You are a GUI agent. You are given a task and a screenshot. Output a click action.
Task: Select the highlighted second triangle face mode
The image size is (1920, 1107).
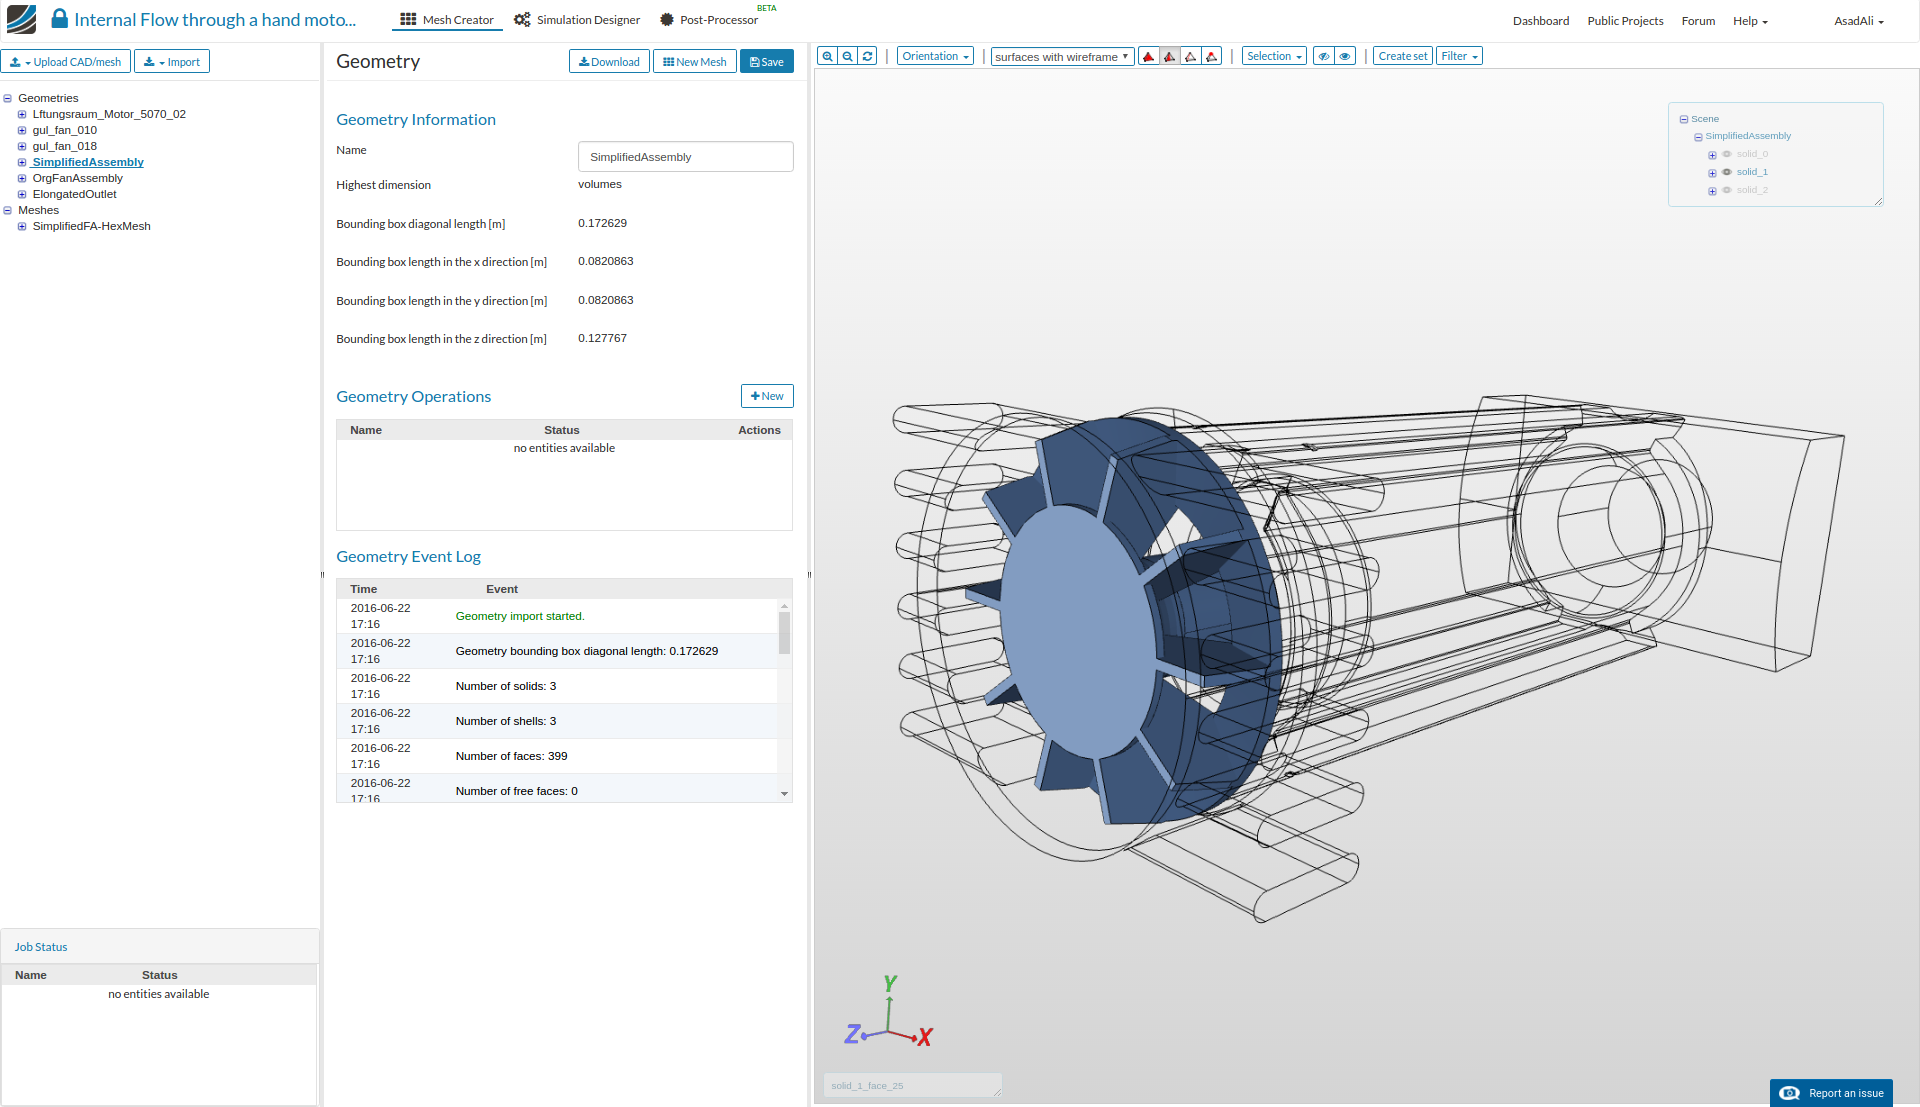(x=1170, y=56)
